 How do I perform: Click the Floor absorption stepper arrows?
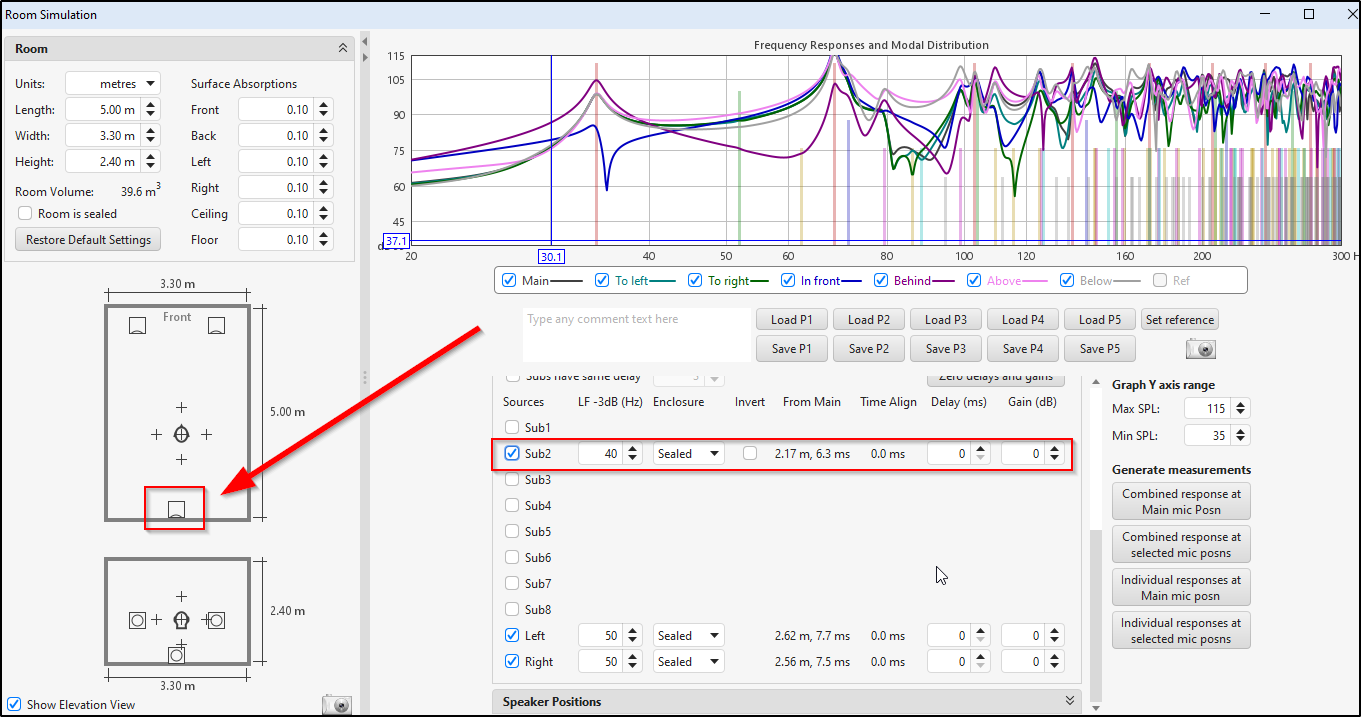[323, 240]
